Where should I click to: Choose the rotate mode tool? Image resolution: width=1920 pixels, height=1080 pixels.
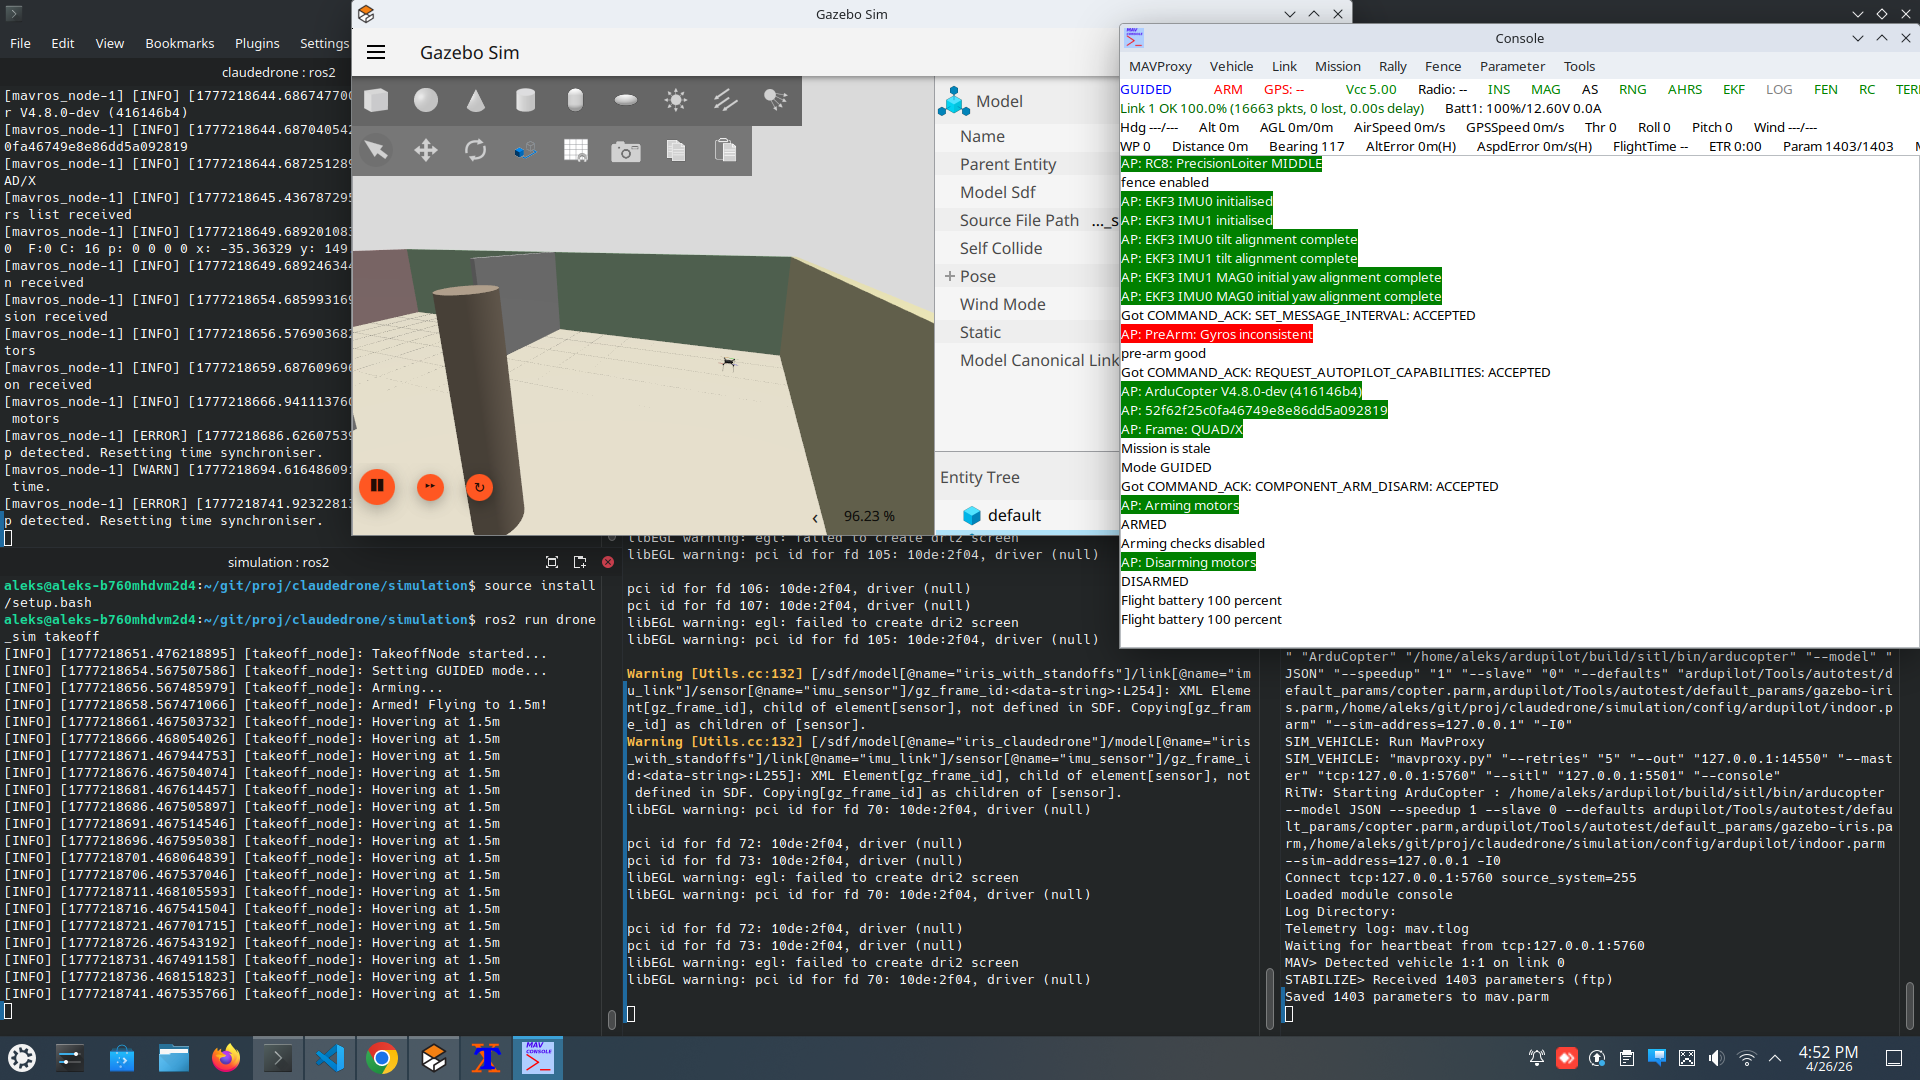(x=476, y=150)
